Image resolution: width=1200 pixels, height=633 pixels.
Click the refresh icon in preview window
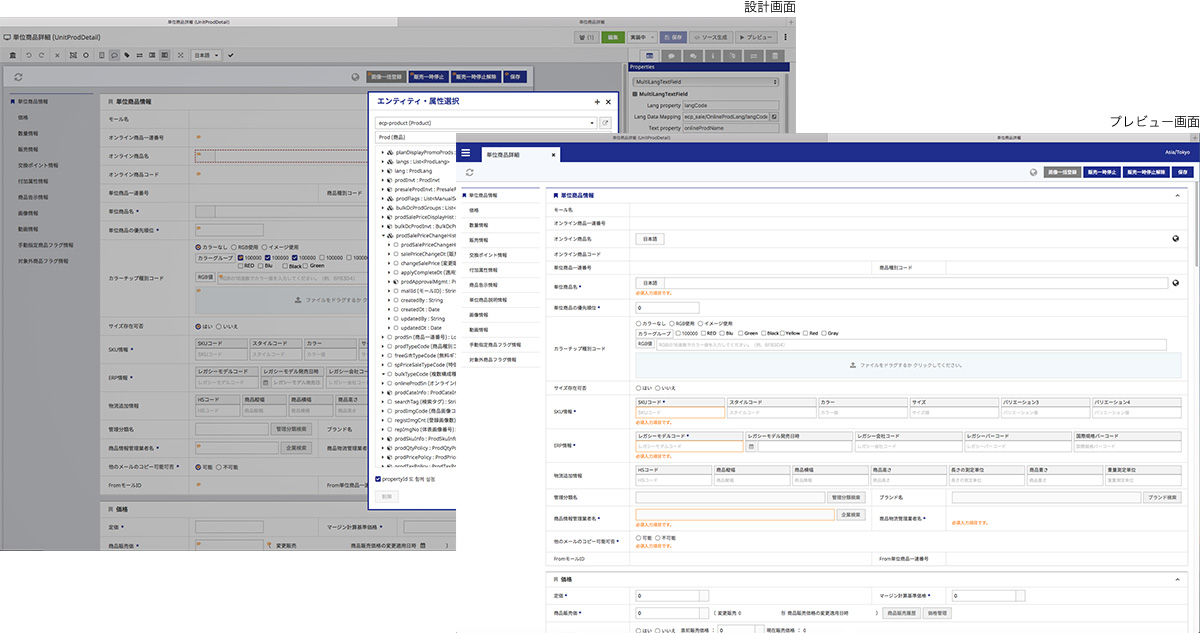click(467, 172)
